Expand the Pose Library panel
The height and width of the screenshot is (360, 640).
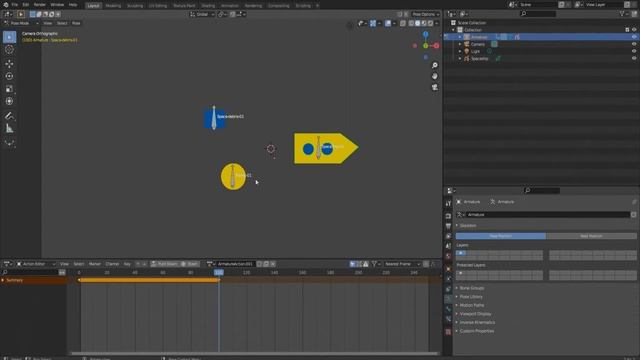[x=471, y=297]
